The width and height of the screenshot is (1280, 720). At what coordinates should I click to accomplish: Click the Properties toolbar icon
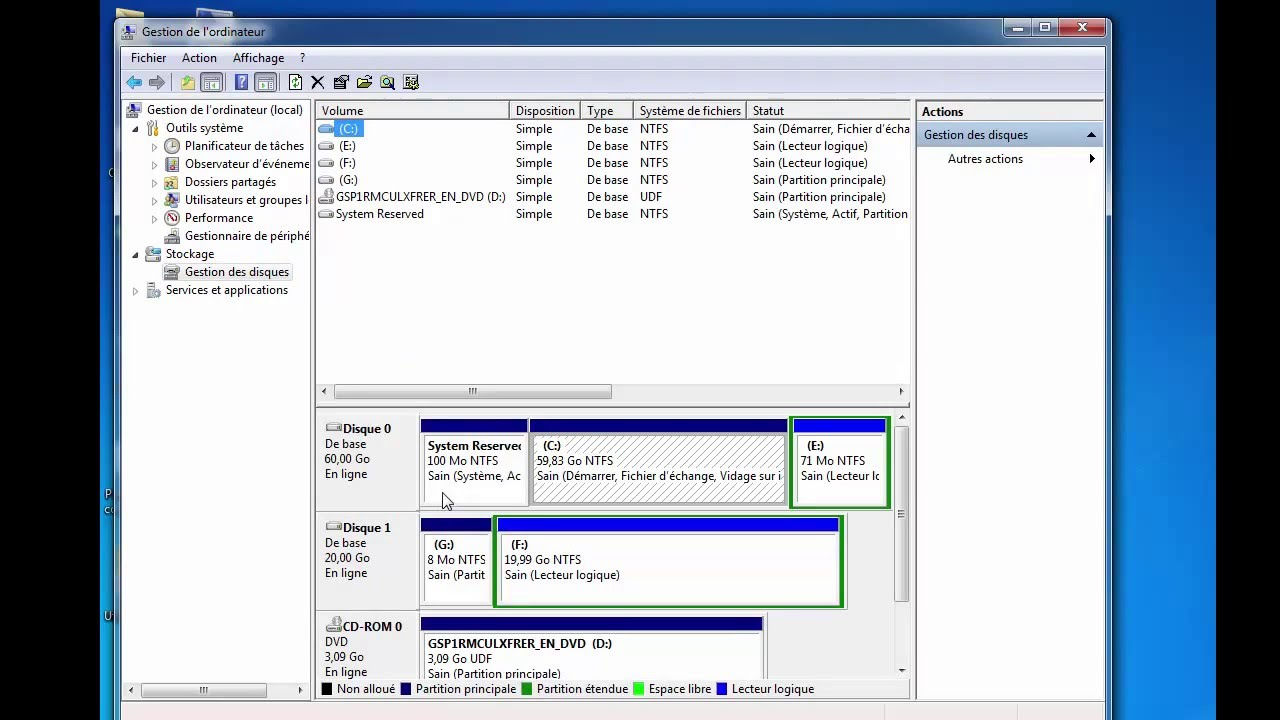[x=341, y=82]
